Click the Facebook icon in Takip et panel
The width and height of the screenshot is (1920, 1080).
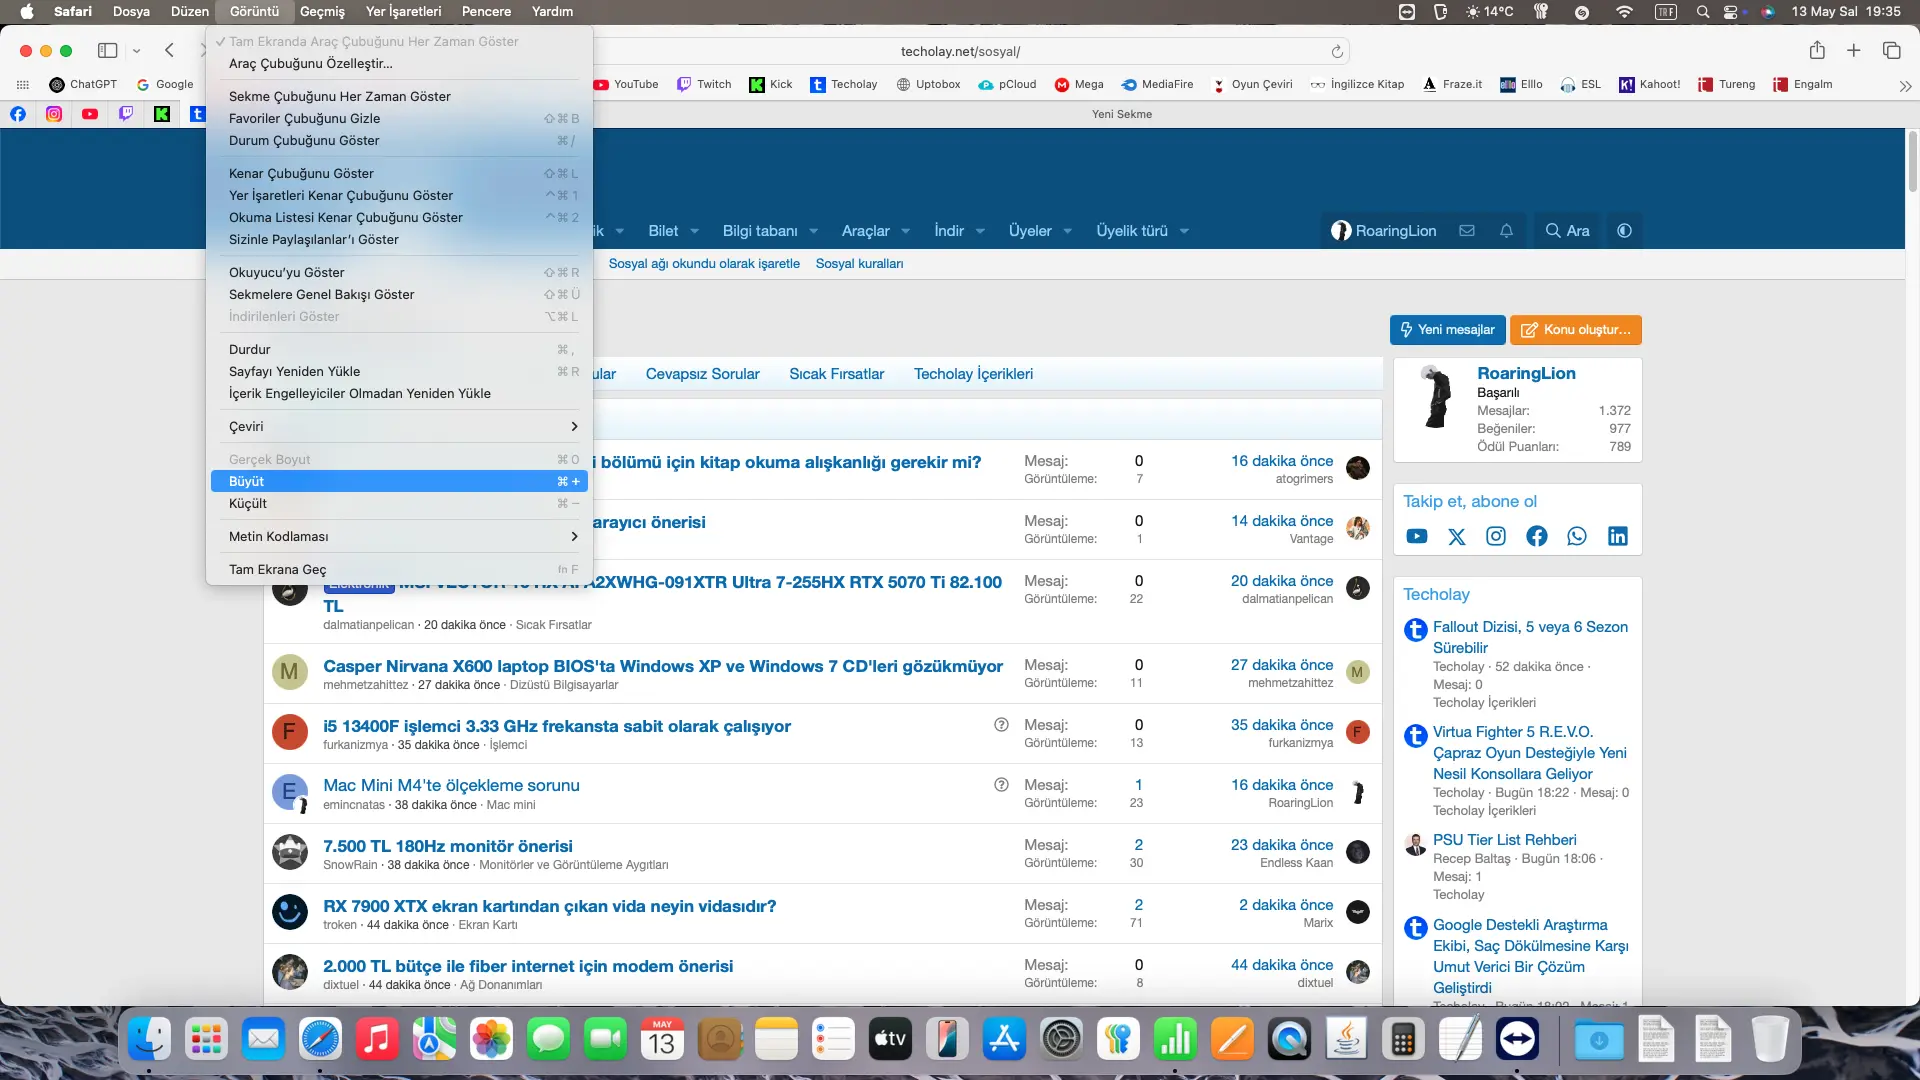coord(1537,537)
